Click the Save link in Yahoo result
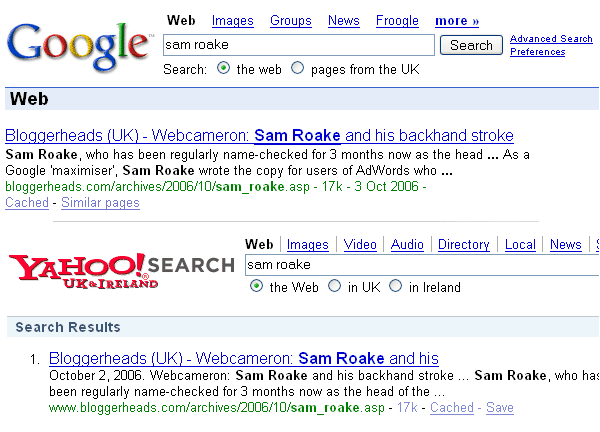 point(500,408)
